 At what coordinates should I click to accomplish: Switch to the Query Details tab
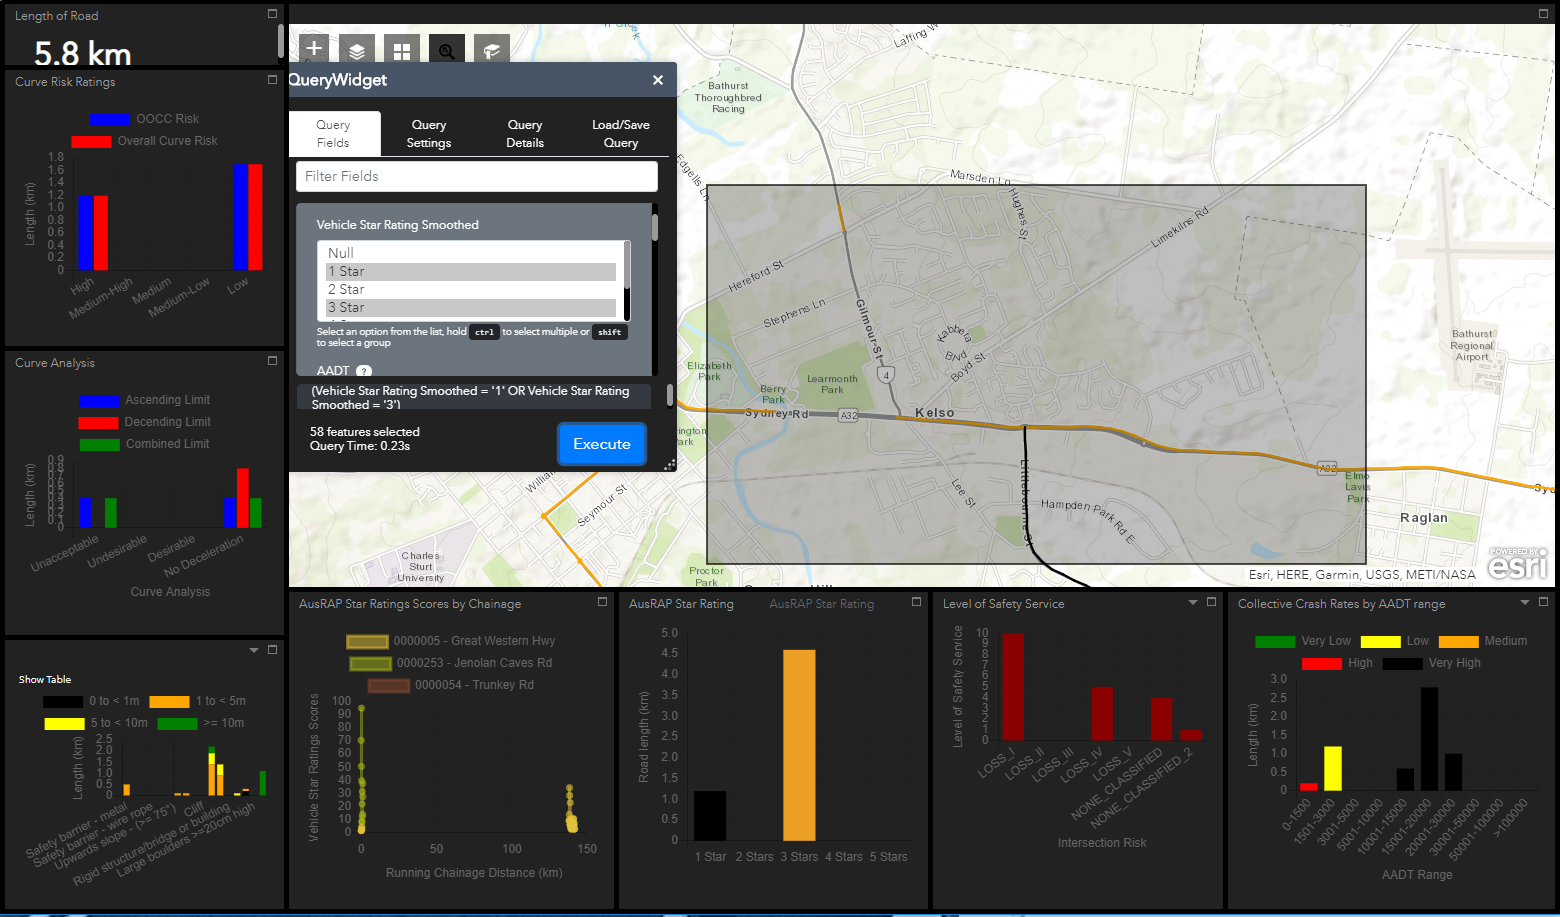pyautogui.click(x=525, y=134)
